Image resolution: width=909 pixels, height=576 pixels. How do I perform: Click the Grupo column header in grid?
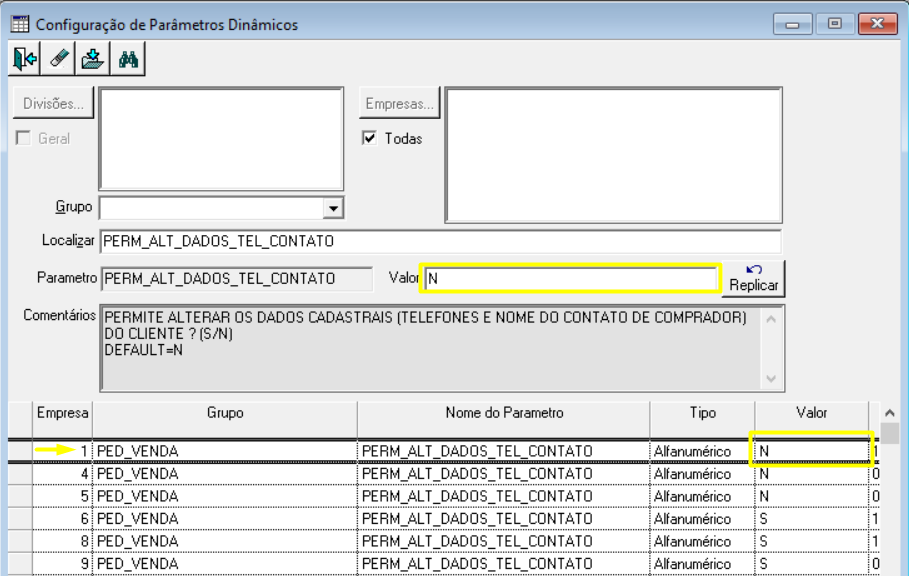tap(225, 419)
